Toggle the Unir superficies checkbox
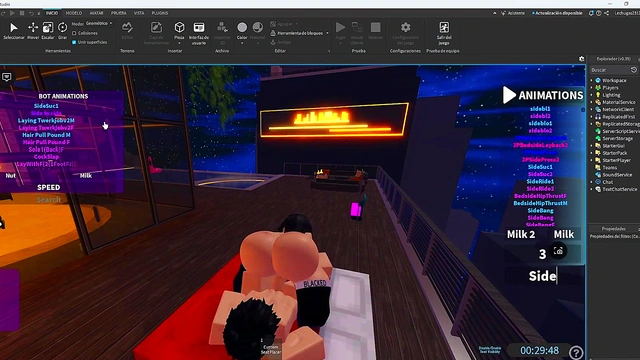The width and height of the screenshot is (640, 360). point(74,42)
